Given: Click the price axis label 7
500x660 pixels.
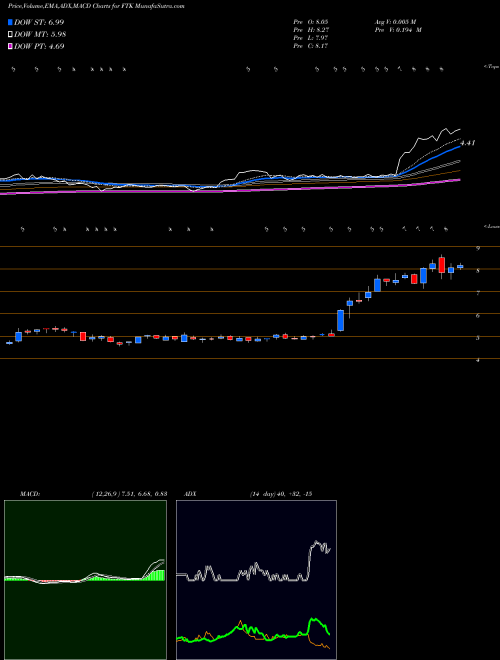Looking at the screenshot, I should click(478, 293).
